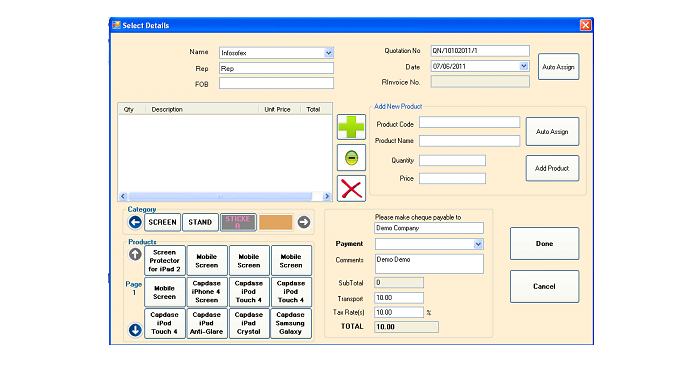The height and width of the screenshot is (371, 700).
Task: Click the Select Details window title icon
Action: (x=117, y=25)
